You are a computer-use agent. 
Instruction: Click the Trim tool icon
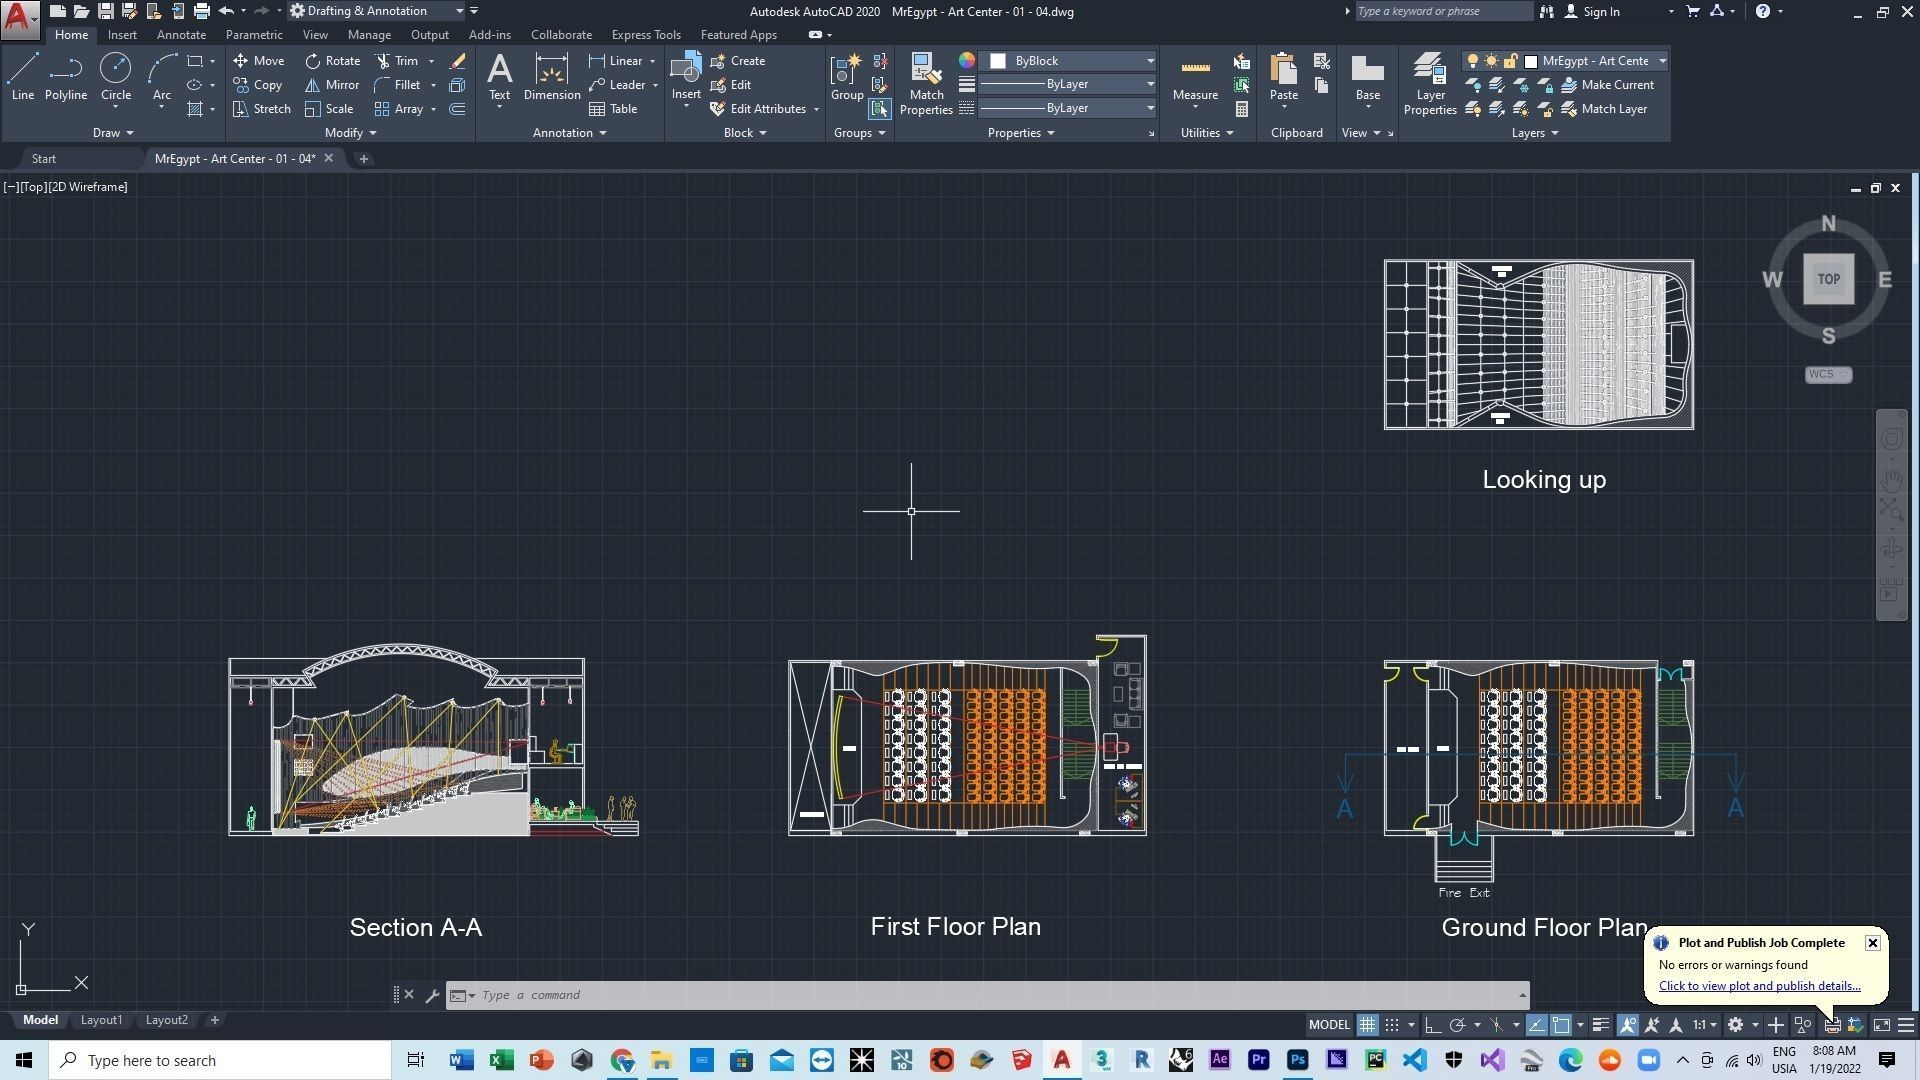[383, 61]
